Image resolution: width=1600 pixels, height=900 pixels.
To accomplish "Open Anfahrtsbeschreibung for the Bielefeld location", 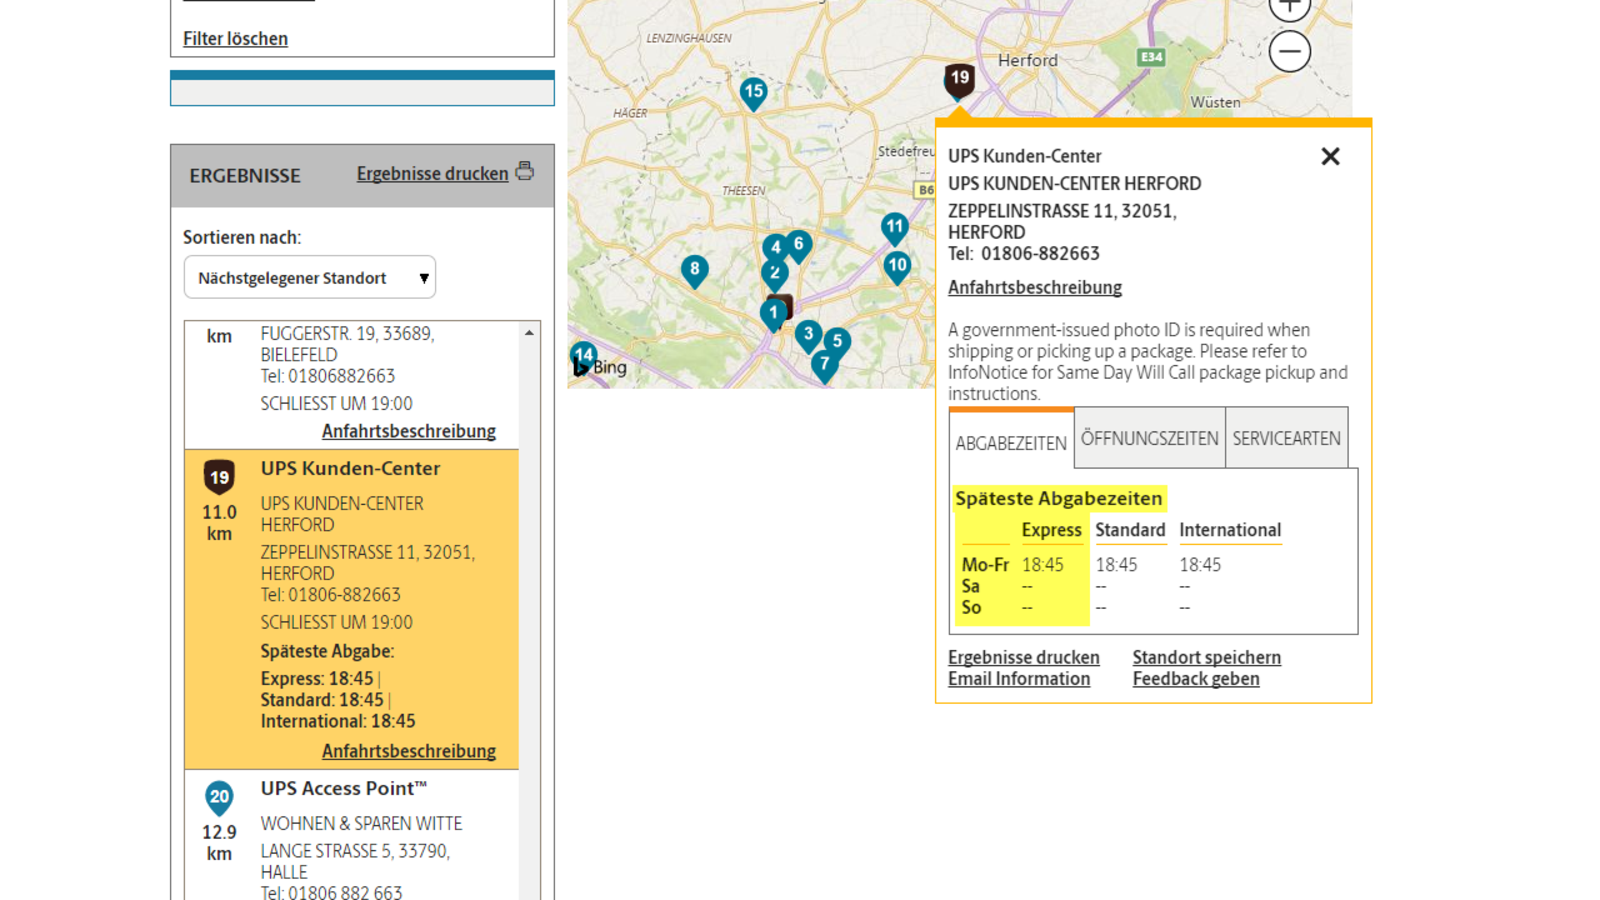I will (x=408, y=431).
